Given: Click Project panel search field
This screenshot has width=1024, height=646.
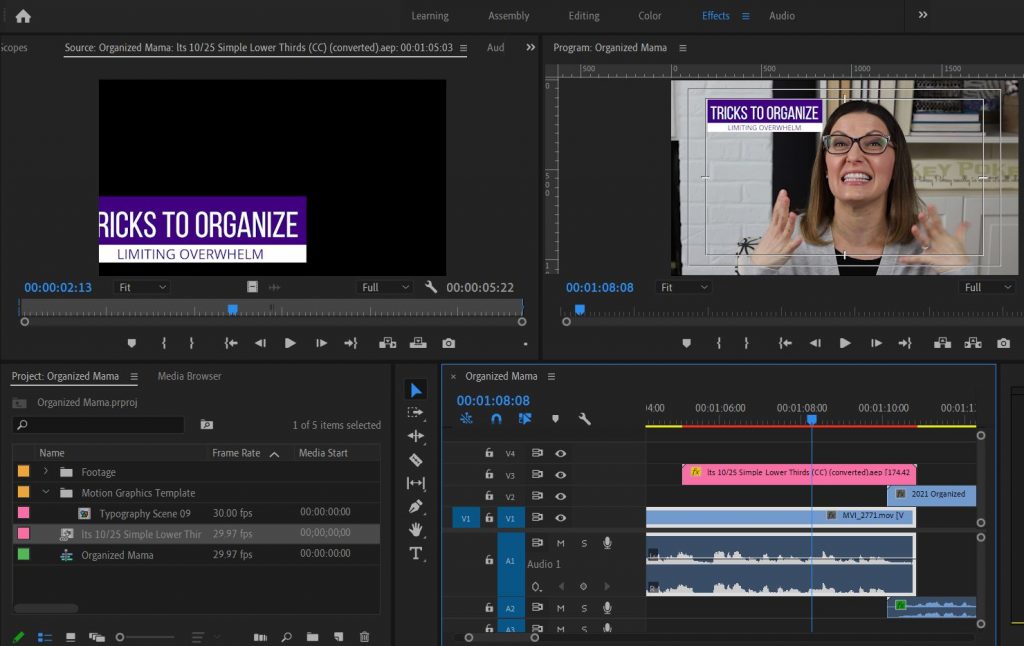Looking at the screenshot, I should [99, 425].
